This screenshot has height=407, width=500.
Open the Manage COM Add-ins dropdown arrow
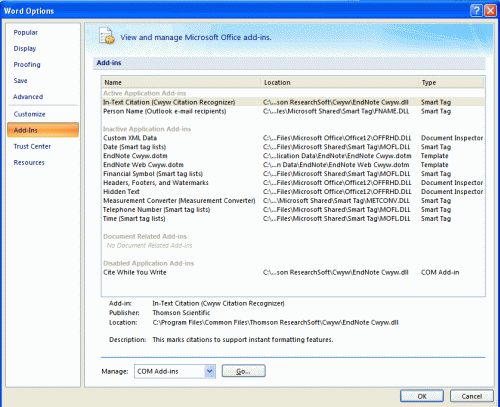tap(210, 371)
